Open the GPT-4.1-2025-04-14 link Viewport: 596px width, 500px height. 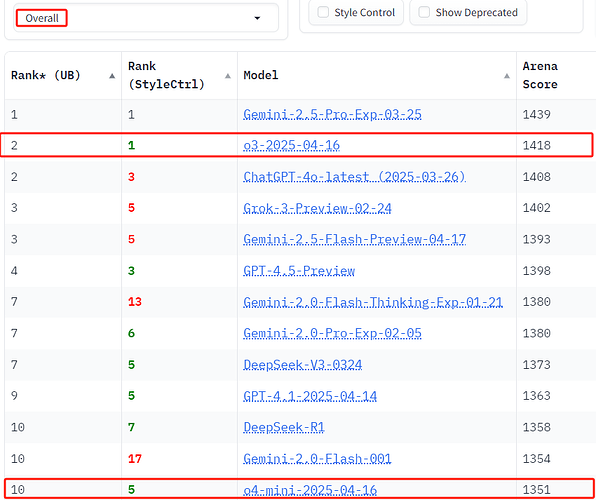310,396
